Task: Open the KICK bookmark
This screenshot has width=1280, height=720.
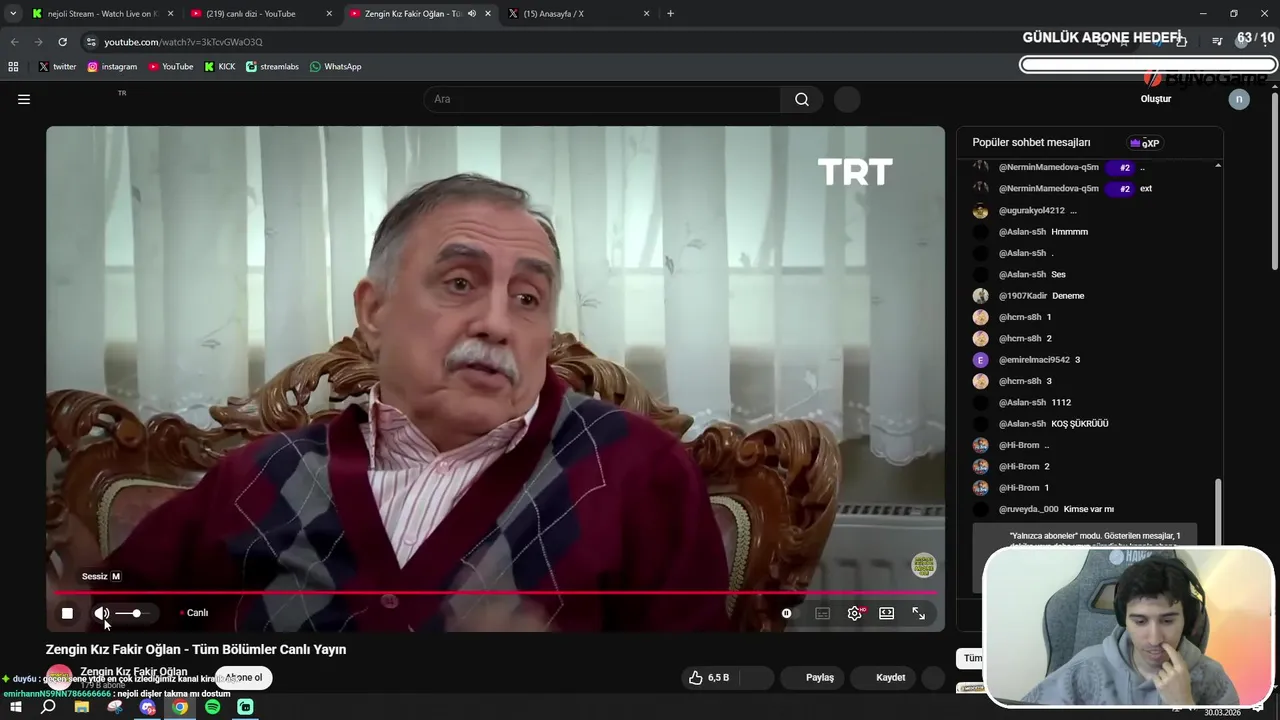Action: pos(220,67)
